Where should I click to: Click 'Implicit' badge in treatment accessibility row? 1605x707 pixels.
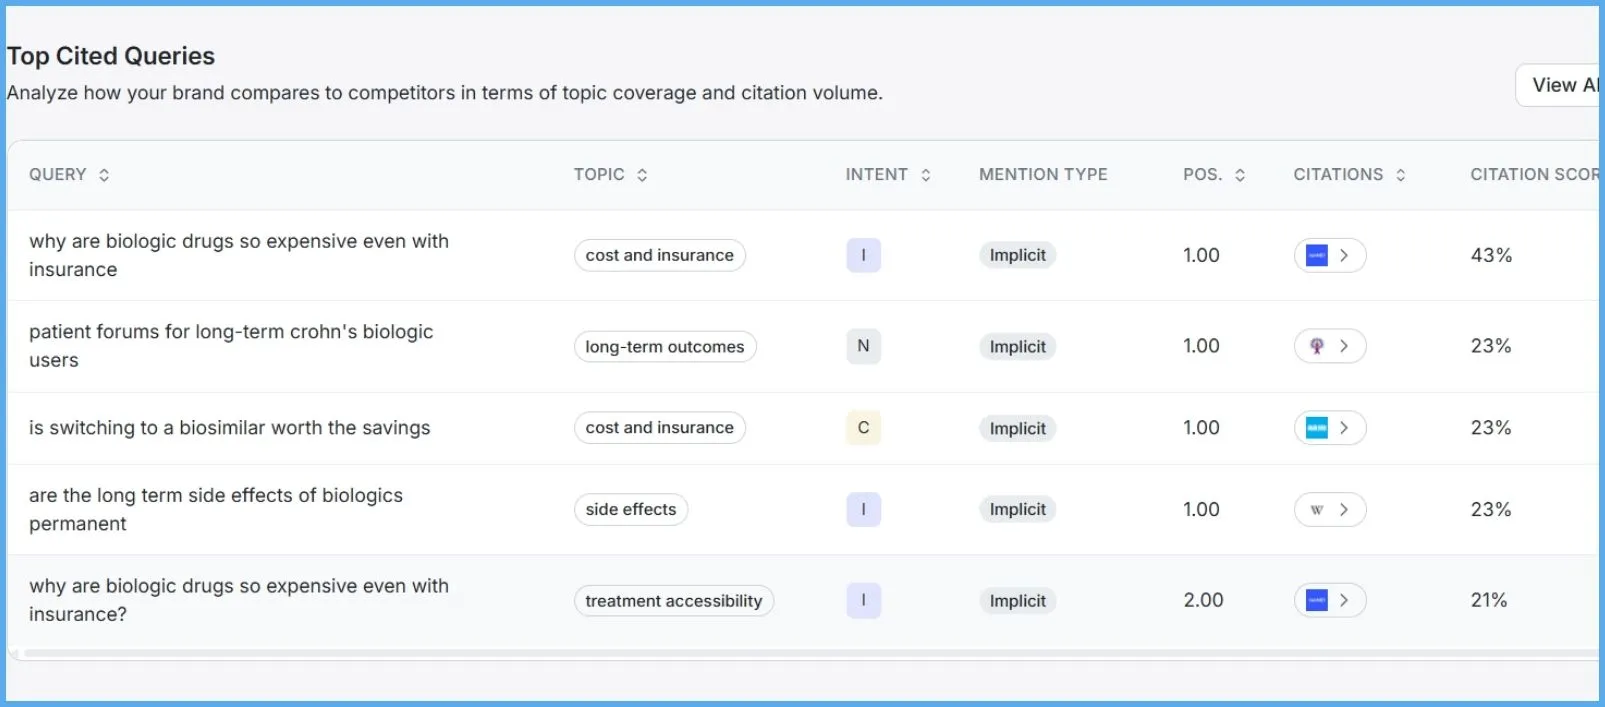[1017, 601]
